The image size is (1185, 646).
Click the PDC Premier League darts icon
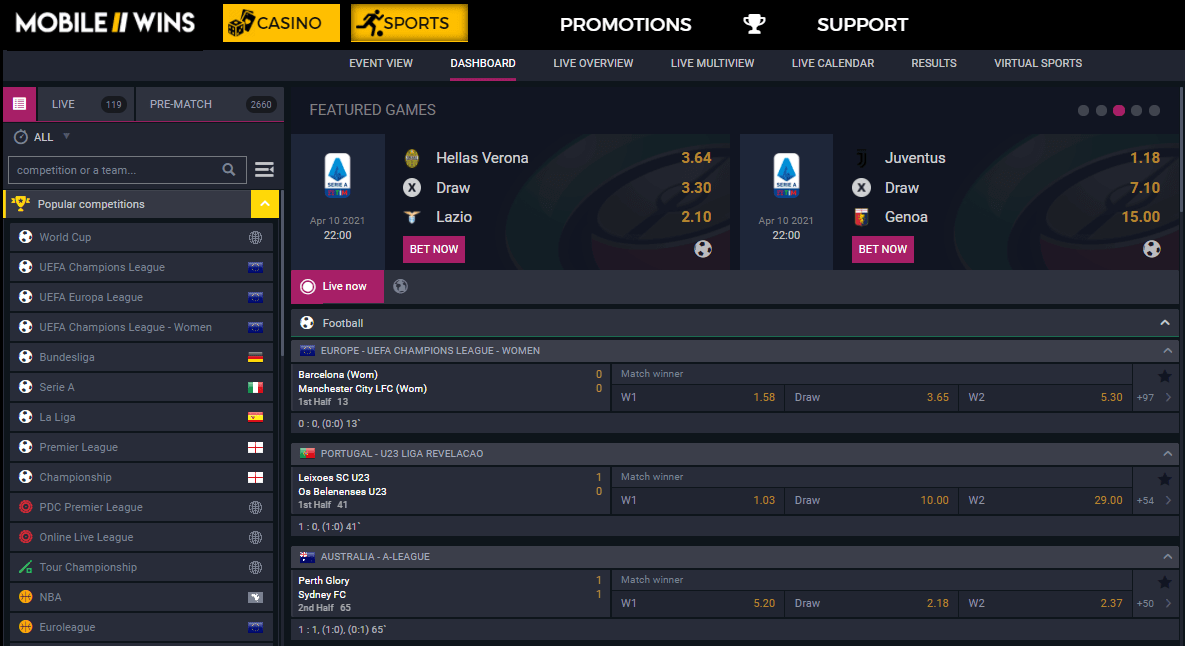coord(26,507)
